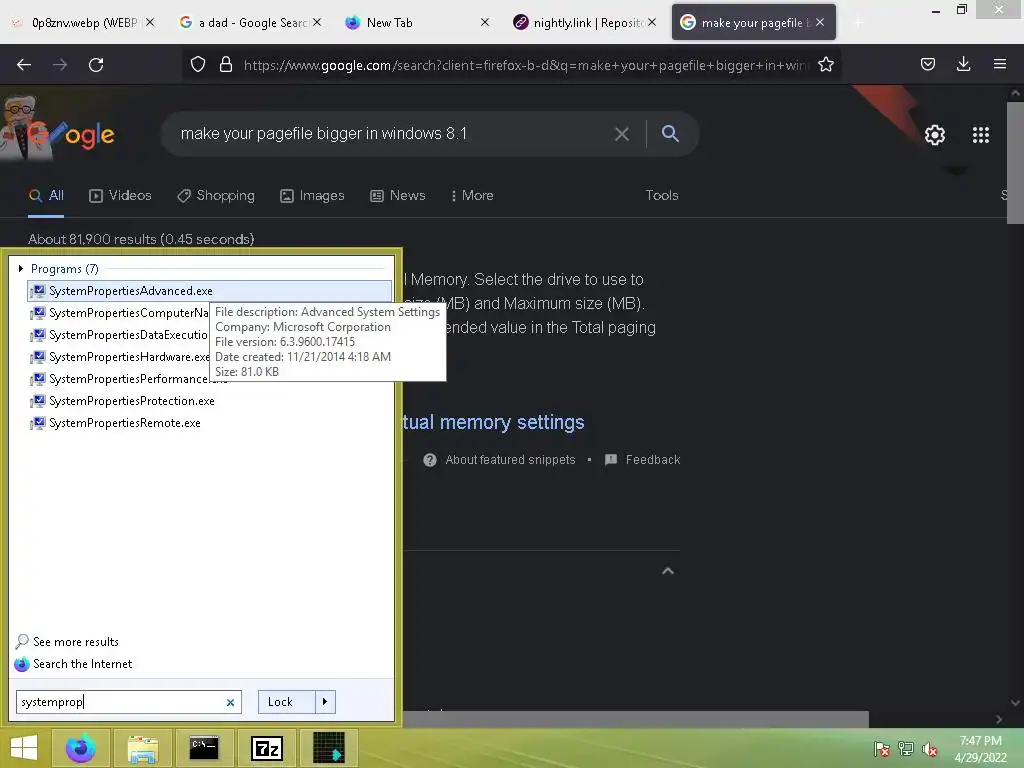Open the Firefox downloads panel
The image size is (1024, 768).
pyautogui.click(x=963, y=64)
